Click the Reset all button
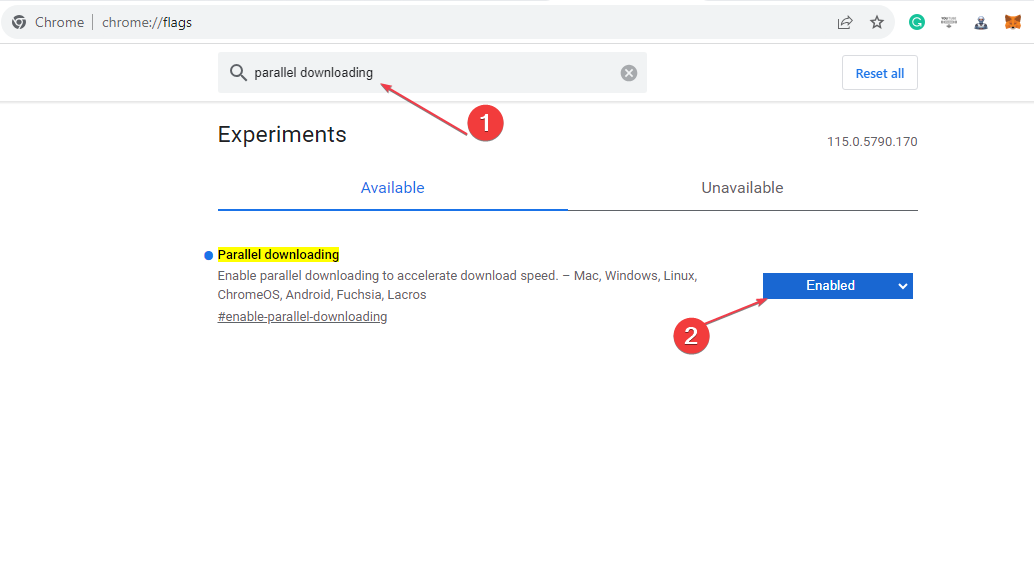The image size is (1034, 570). 880,73
